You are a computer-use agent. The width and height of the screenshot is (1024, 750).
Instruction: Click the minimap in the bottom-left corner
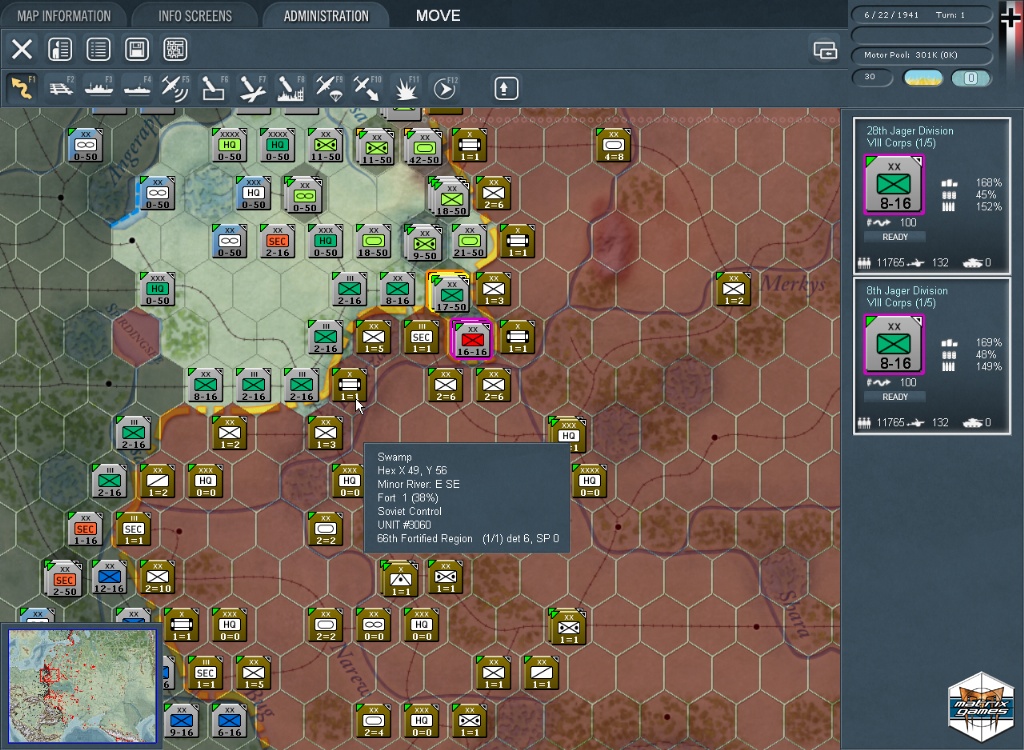[82, 686]
